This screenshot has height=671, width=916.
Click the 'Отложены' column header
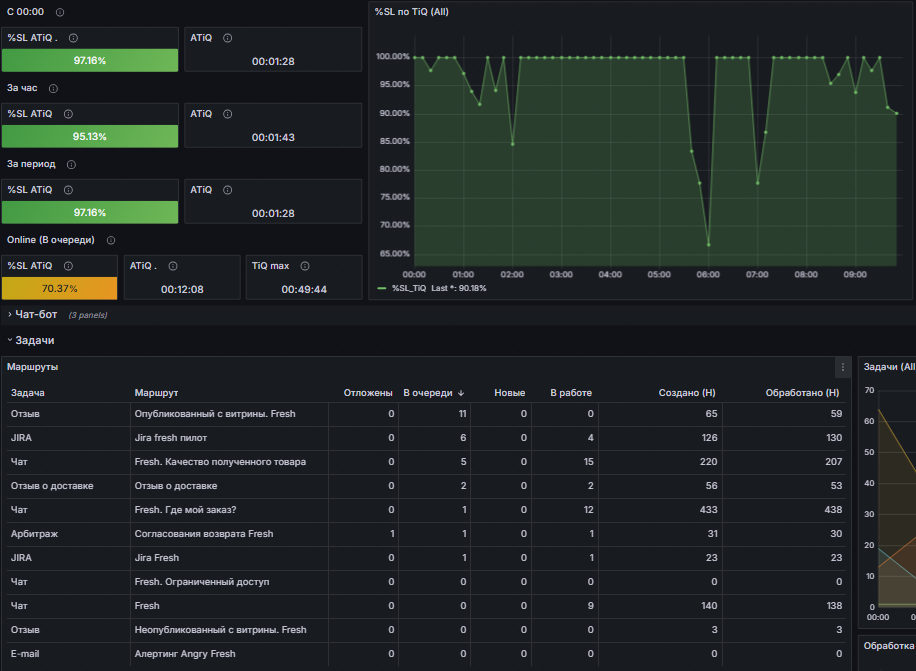coord(368,393)
